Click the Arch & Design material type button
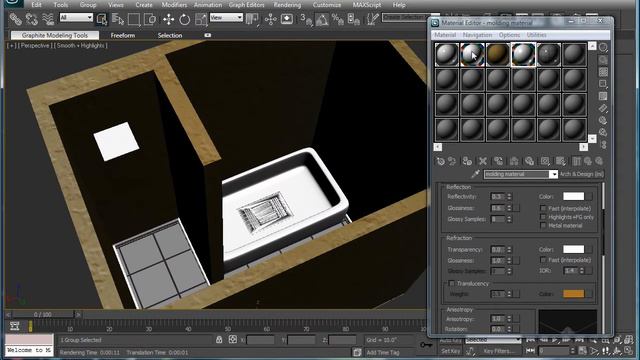The height and width of the screenshot is (360, 640). coord(582,174)
